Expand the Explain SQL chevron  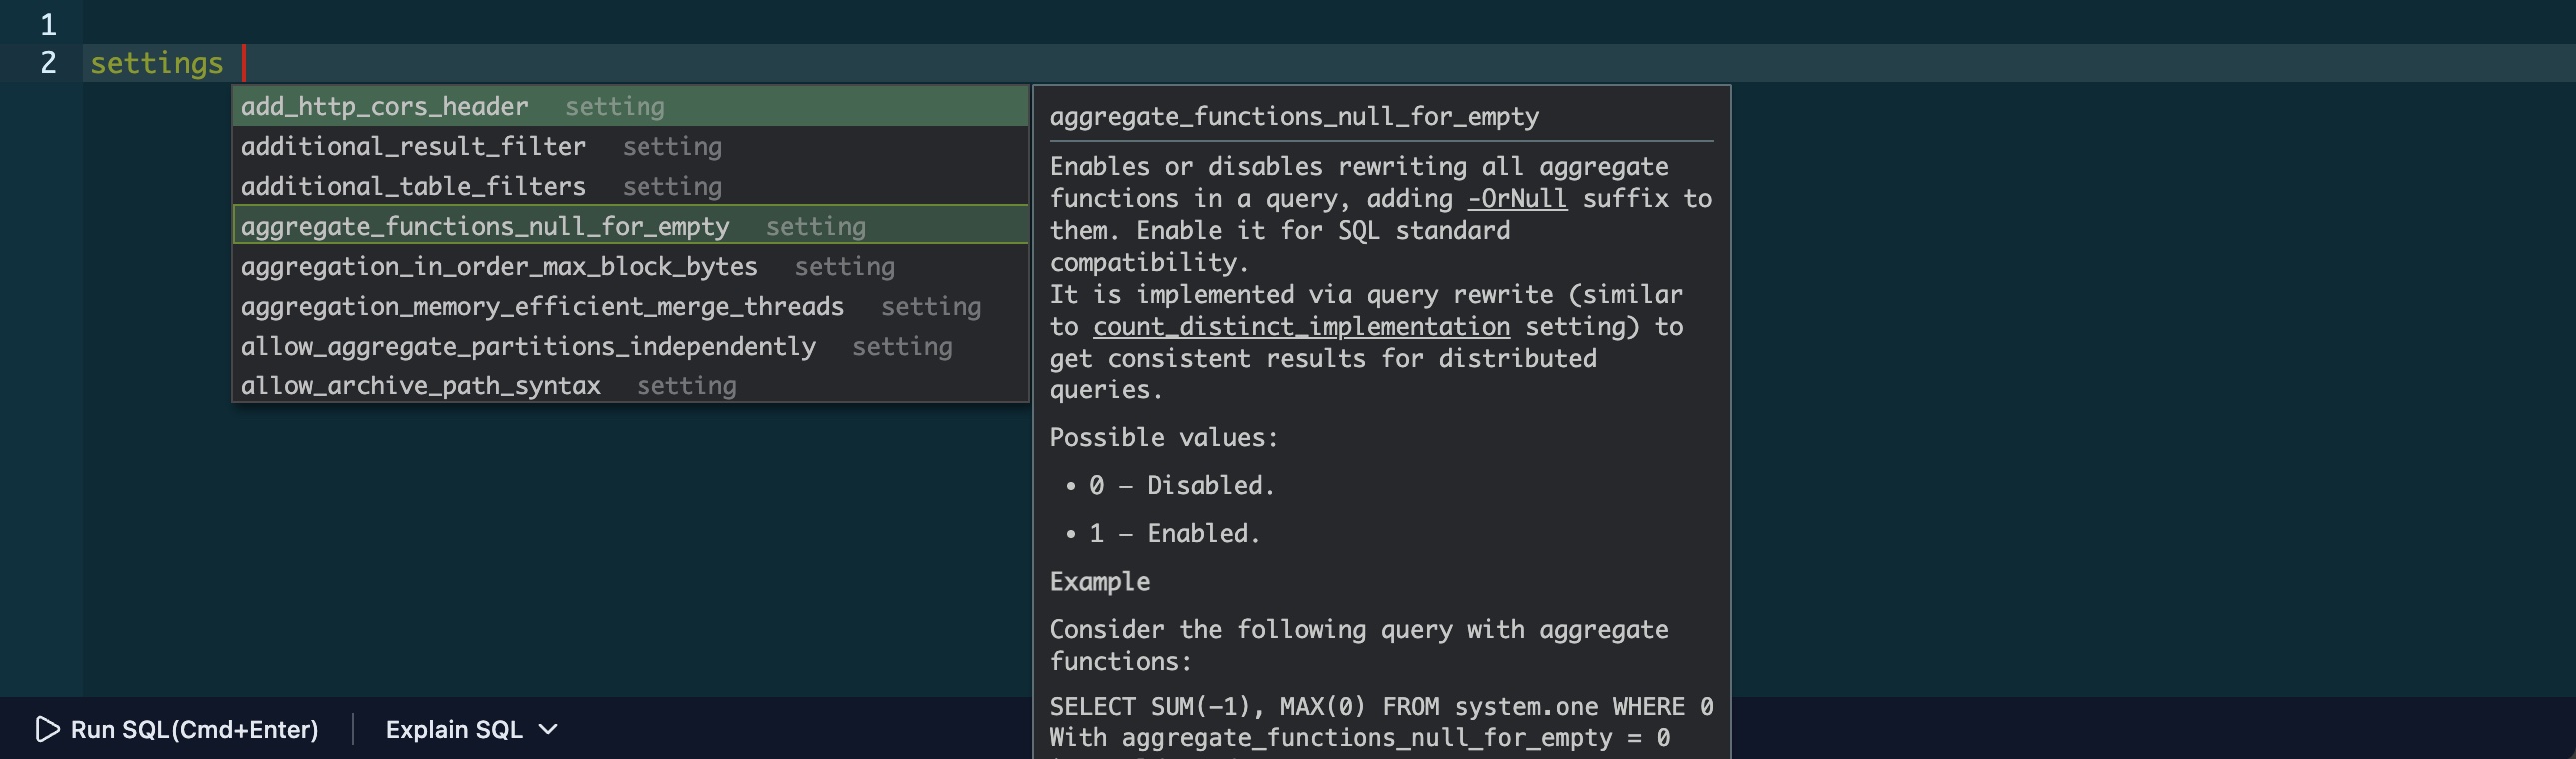[x=548, y=731]
